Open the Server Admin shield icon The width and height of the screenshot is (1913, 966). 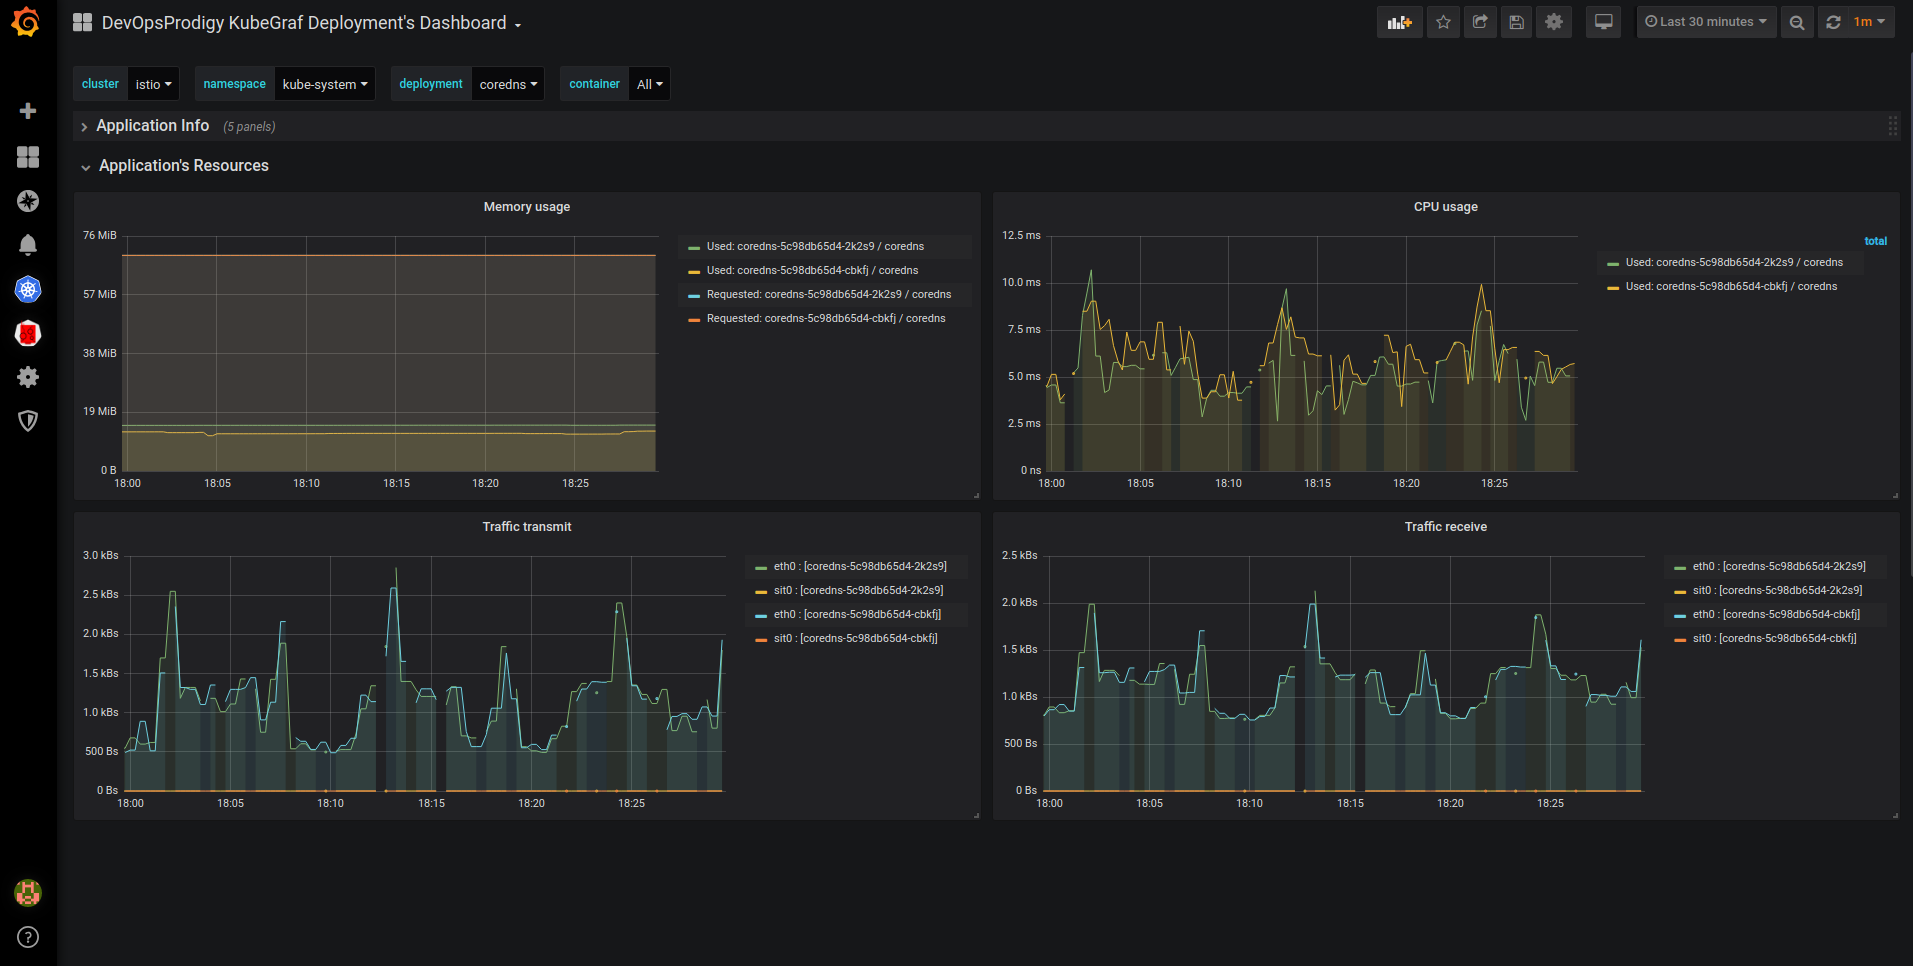(x=28, y=421)
